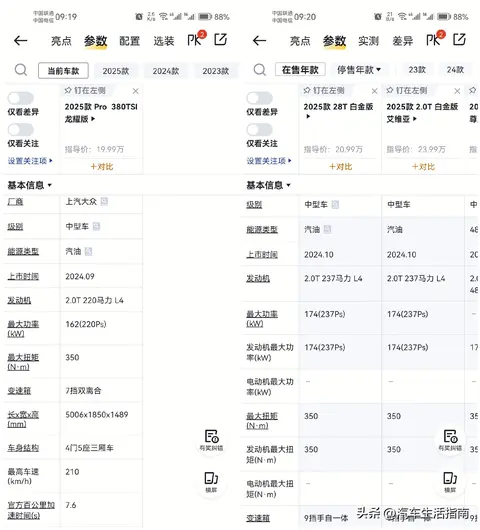Tap share icon on left screen
The height and width of the screenshot is (530, 480).
coord(221,40)
